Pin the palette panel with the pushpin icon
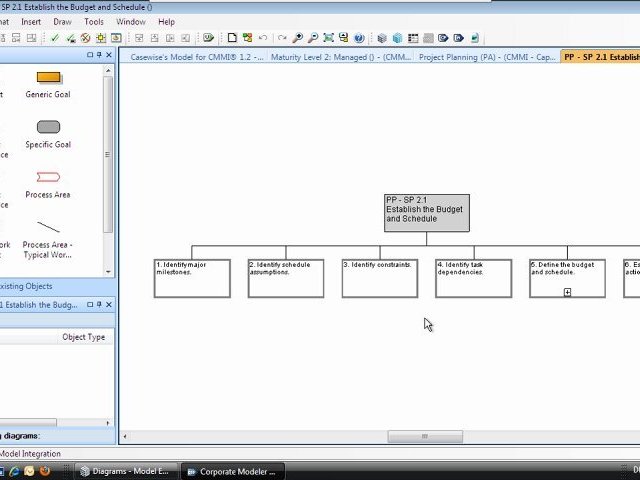This screenshot has height=480, width=640. [99, 55]
